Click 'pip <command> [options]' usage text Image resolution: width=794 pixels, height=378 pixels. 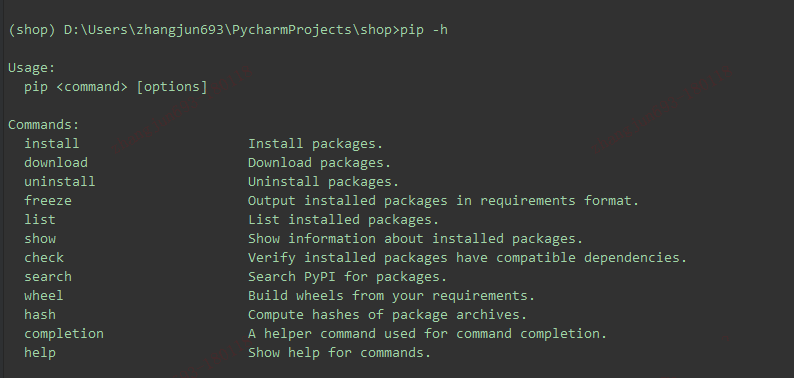[x=116, y=87]
